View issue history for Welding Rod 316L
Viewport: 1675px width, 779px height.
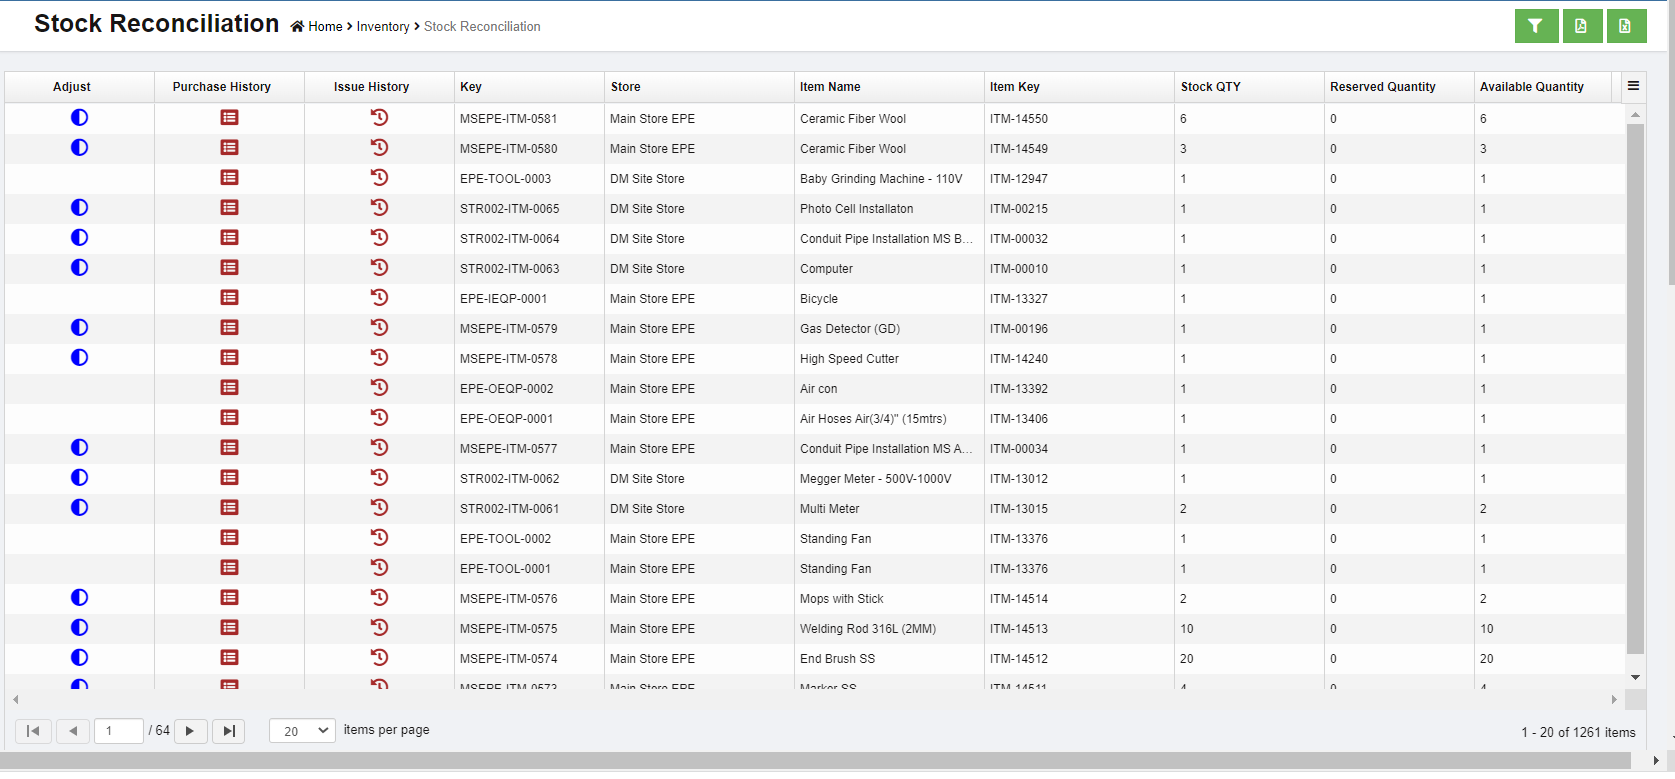379,628
